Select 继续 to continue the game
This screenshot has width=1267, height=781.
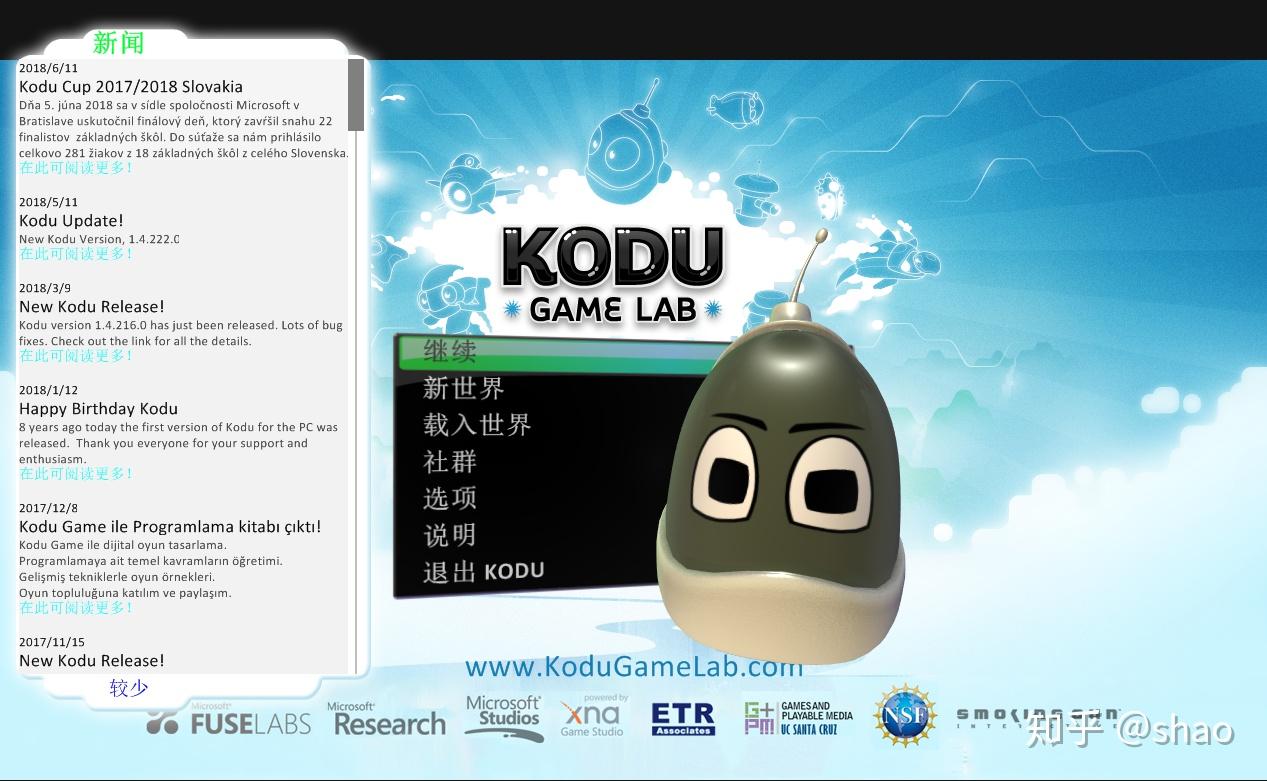pyautogui.click(x=450, y=352)
